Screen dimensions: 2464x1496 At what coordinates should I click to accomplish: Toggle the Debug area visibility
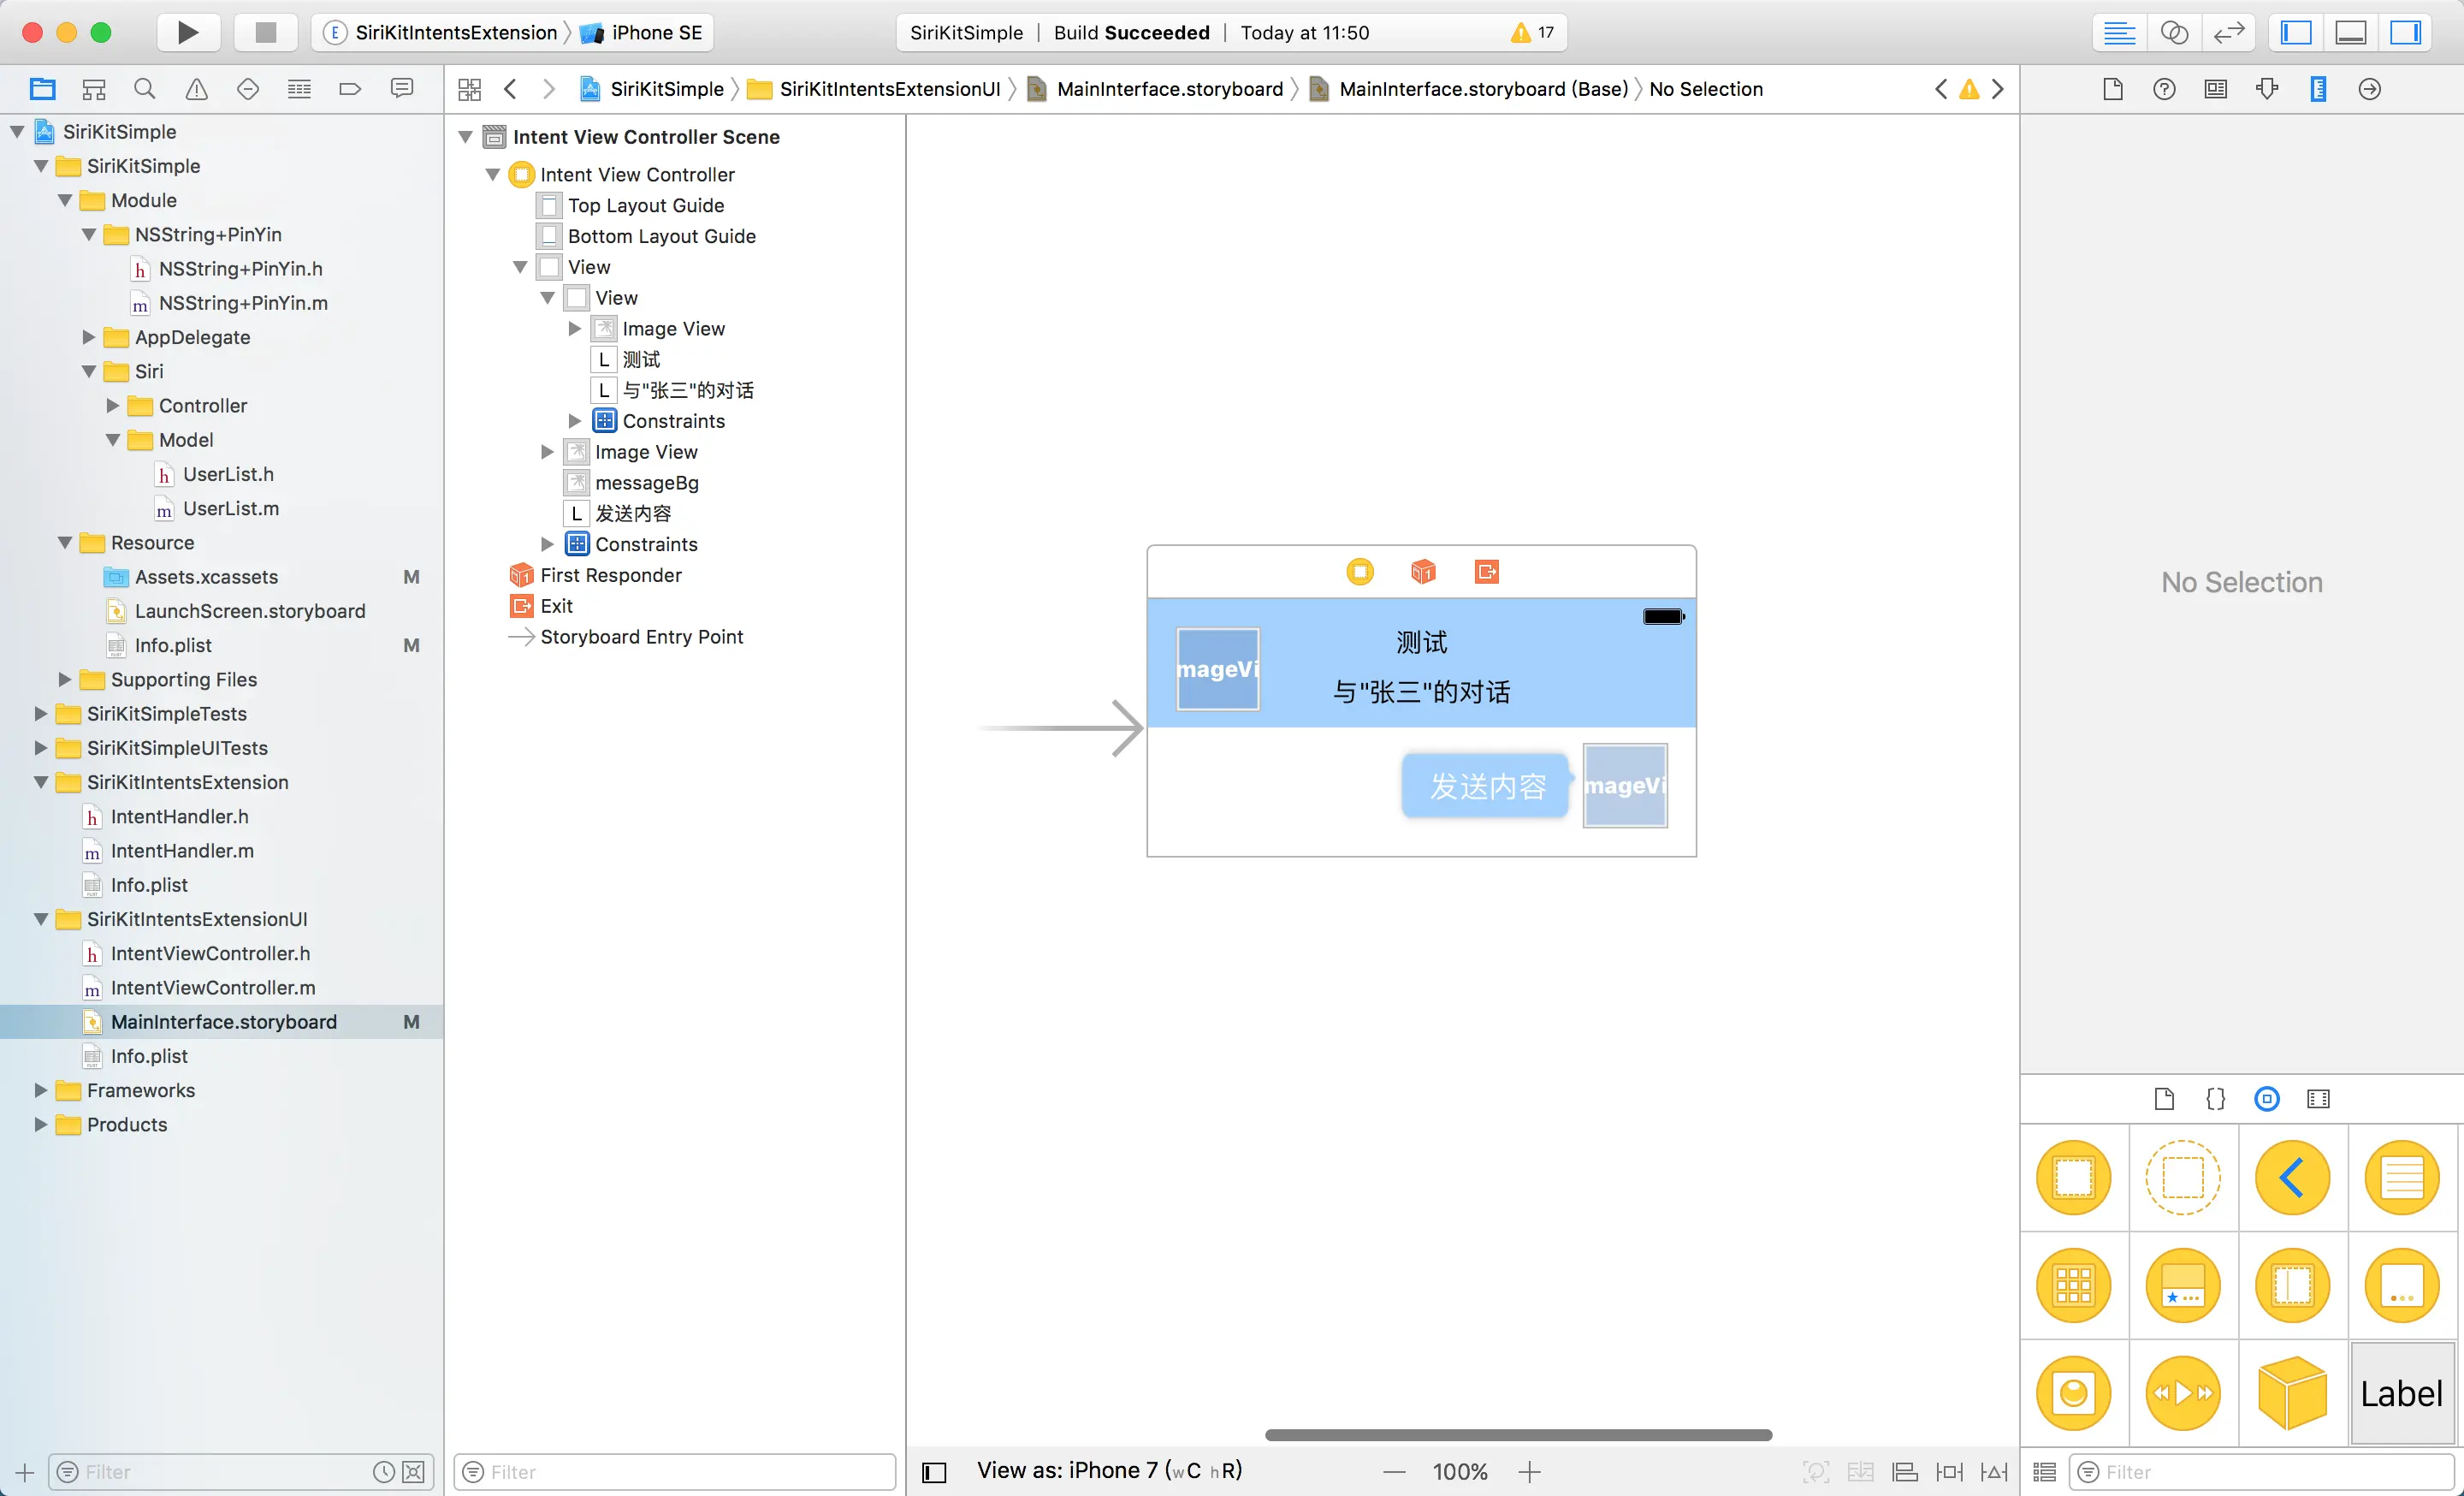2350,32
